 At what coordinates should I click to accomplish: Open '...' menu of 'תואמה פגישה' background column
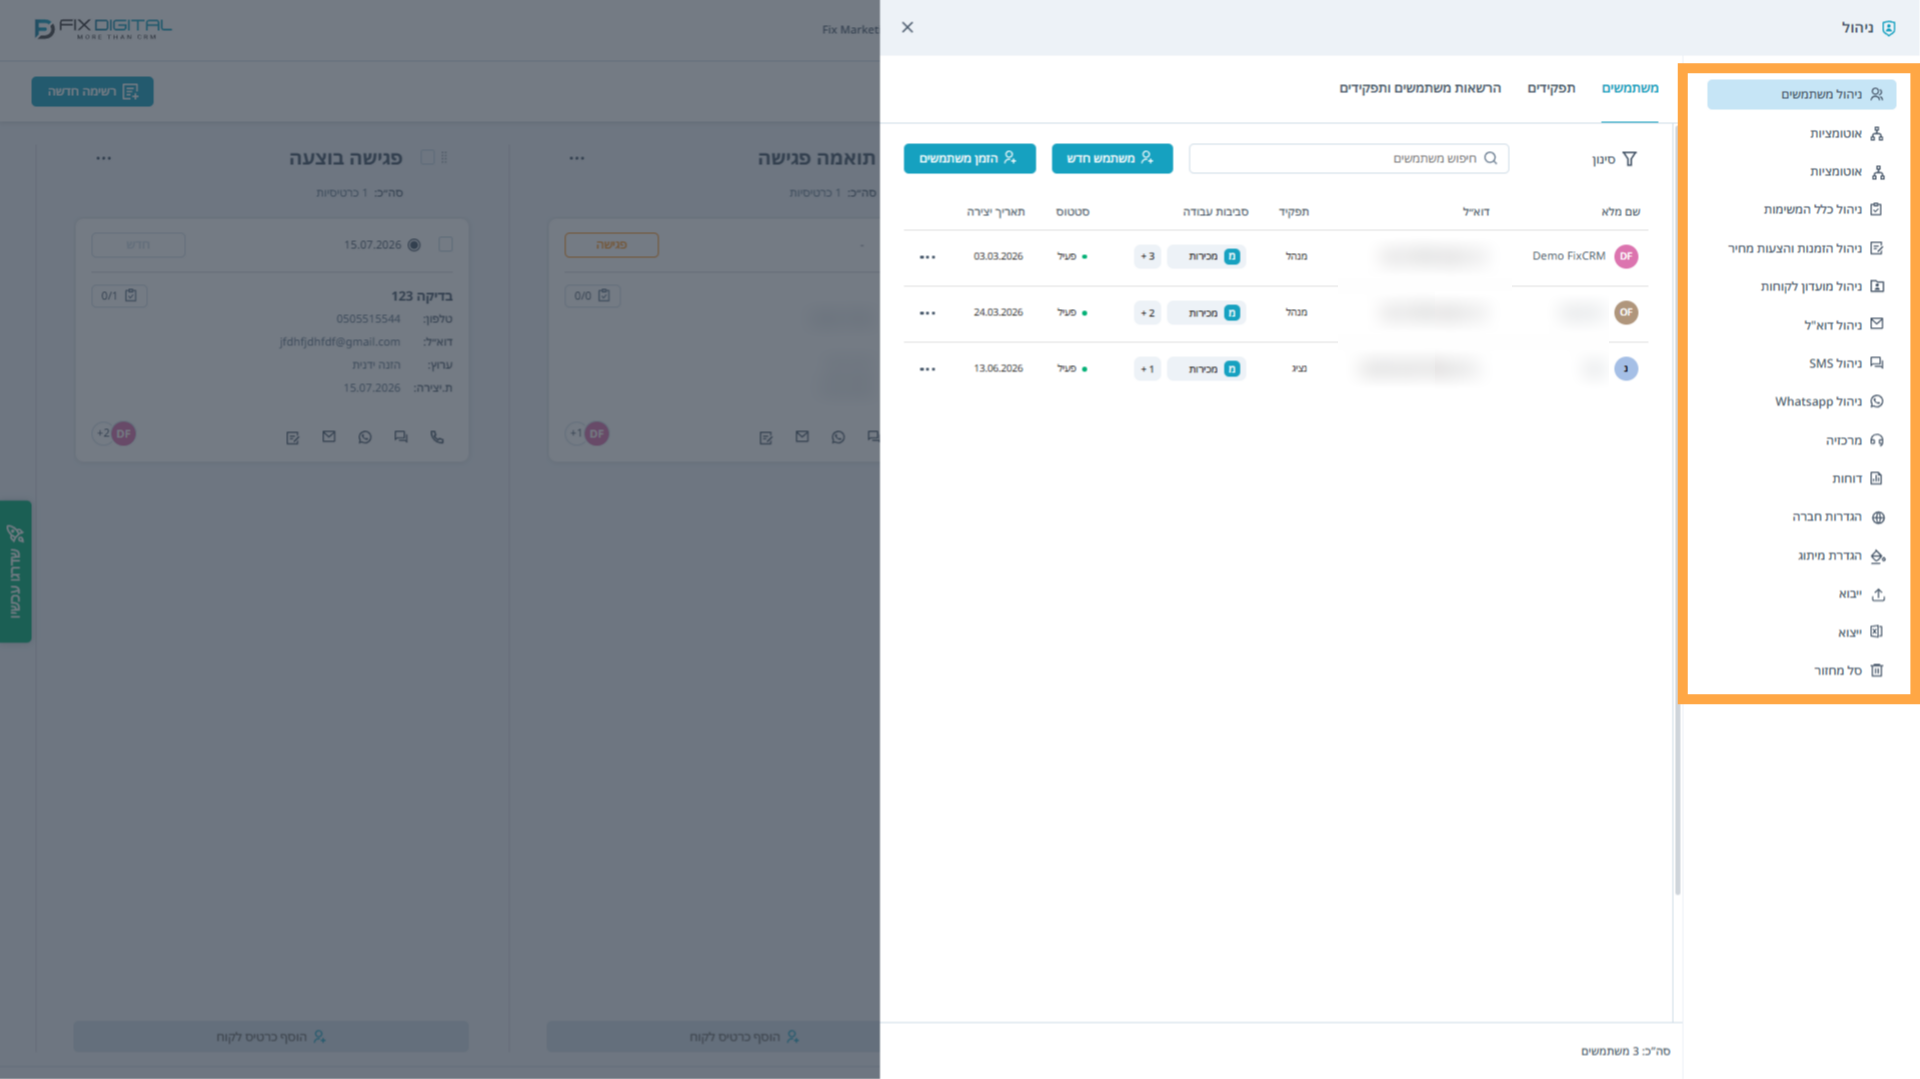[x=577, y=158]
